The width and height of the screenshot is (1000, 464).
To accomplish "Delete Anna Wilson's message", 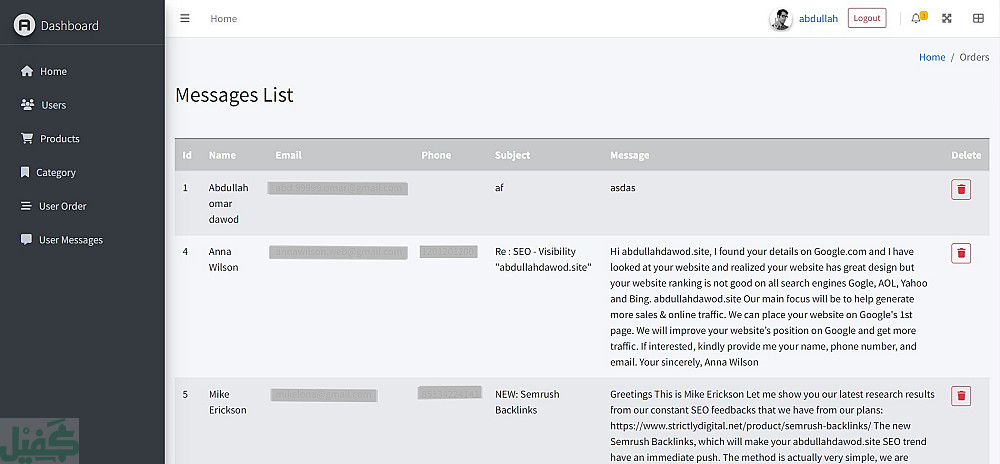I will pyautogui.click(x=961, y=253).
